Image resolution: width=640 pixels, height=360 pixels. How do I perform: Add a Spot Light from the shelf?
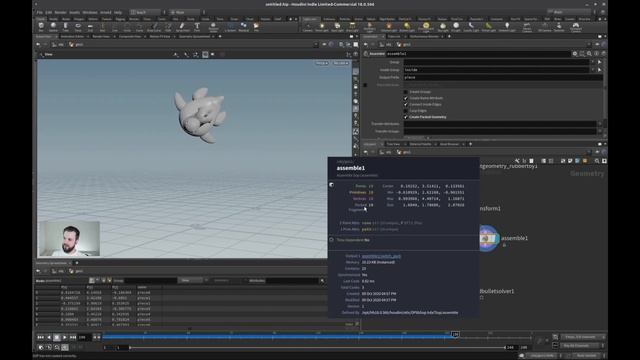click(x=337, y=27)
